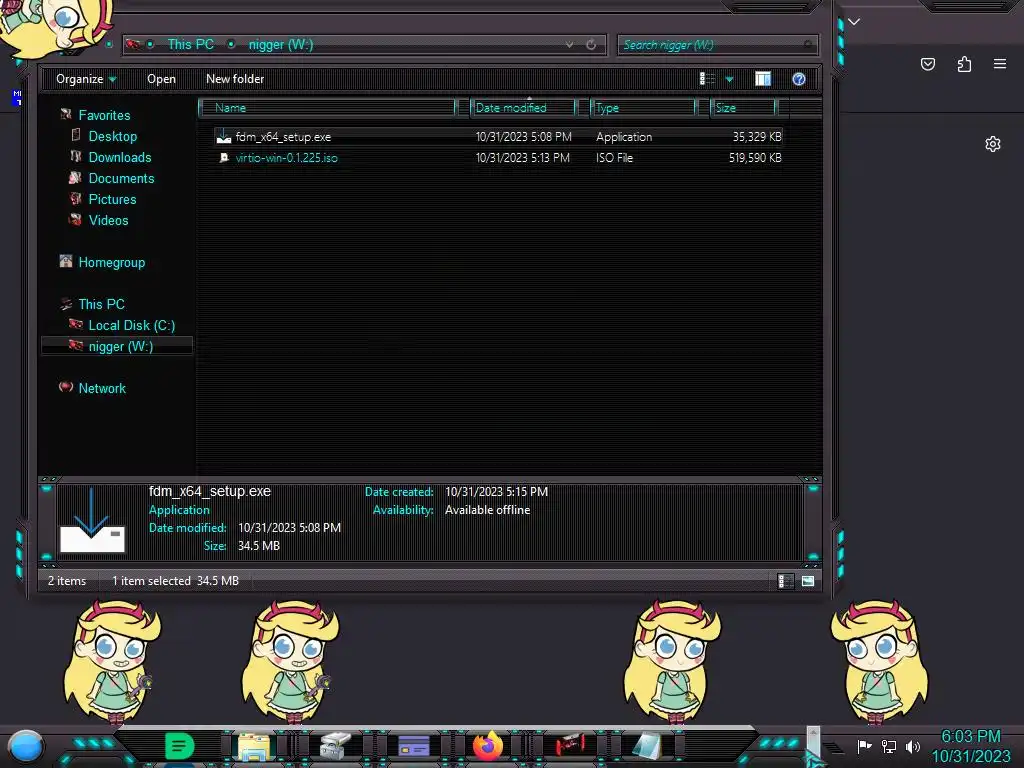Click the virtio-win ISO file icon
The height and width of the screenshot is (768, 1024).
224,157
